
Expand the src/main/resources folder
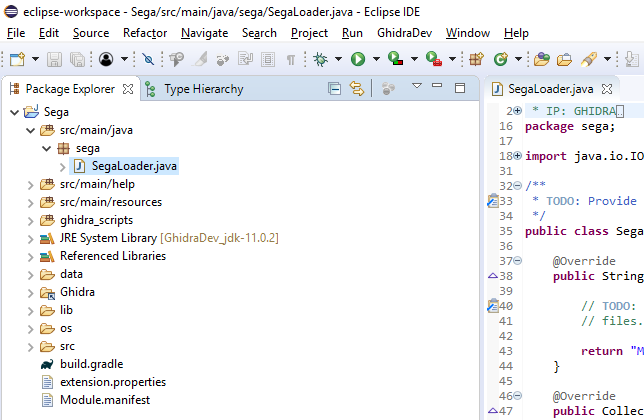(x=30, y=203)
